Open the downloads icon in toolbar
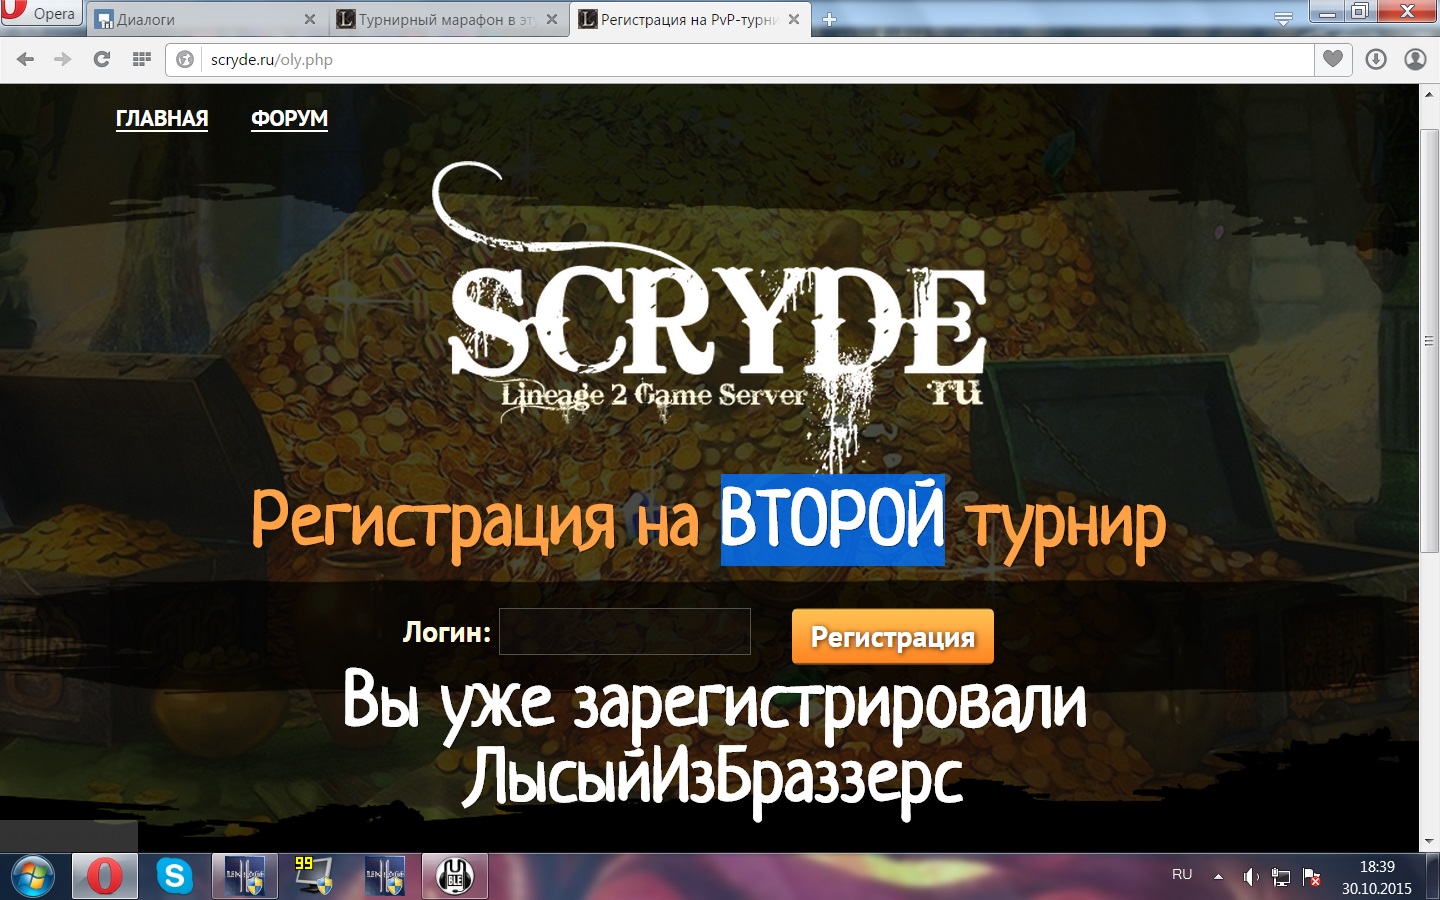 pyautogui.click(x=1376, y=60)
